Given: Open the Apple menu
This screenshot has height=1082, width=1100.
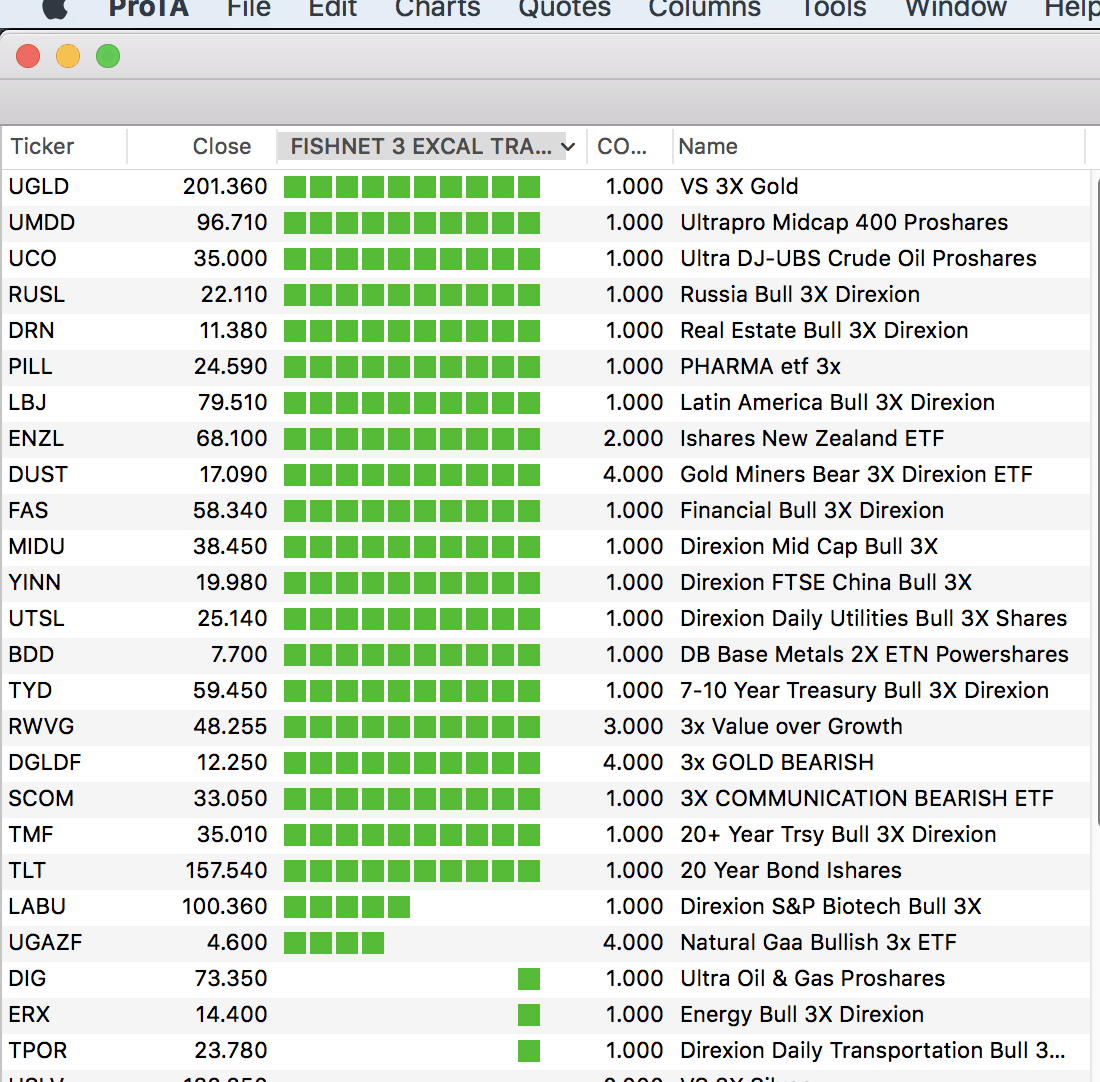Looking at the screenshot, I should [55, 8].
